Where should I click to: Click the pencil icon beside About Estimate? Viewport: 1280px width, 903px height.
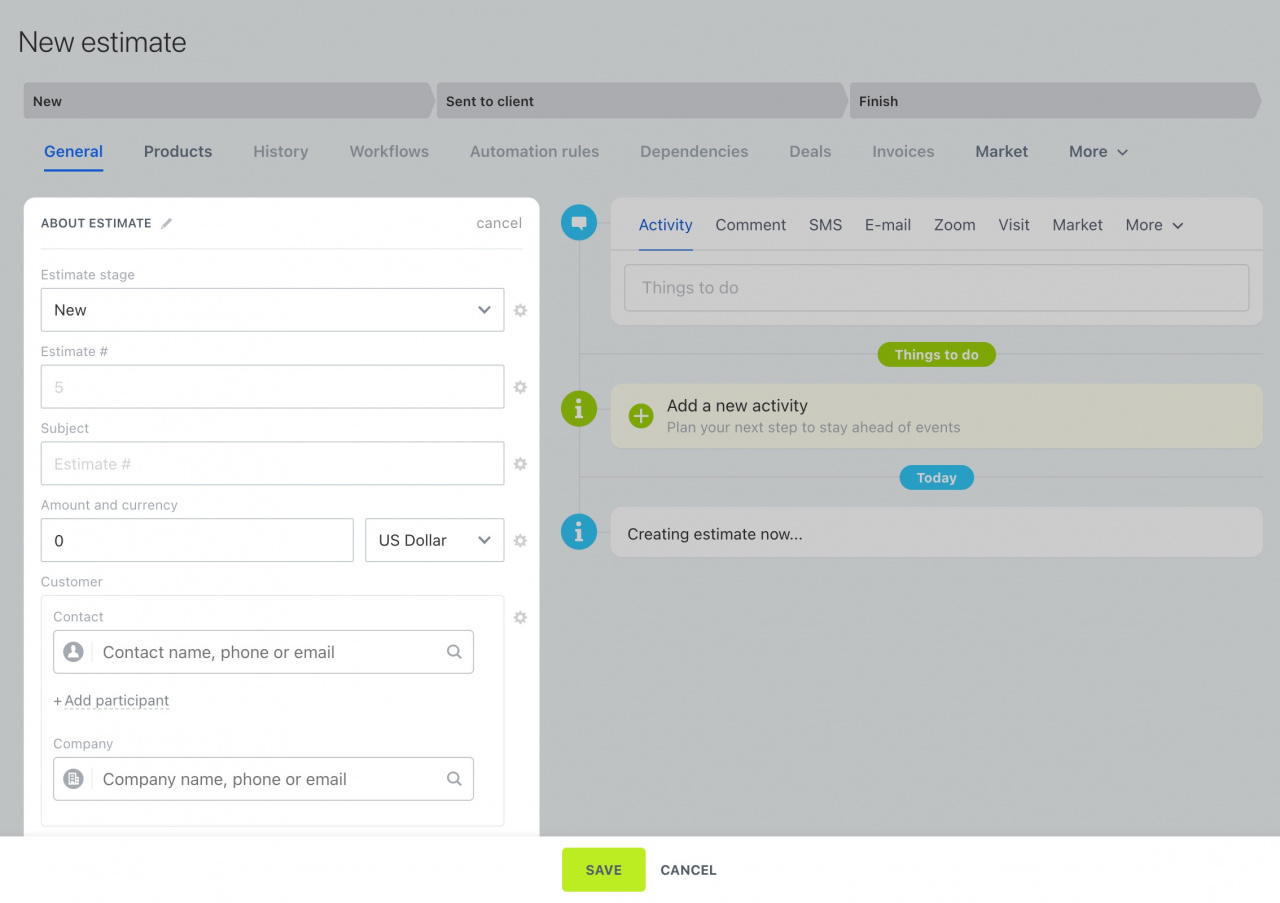(167, 224)
